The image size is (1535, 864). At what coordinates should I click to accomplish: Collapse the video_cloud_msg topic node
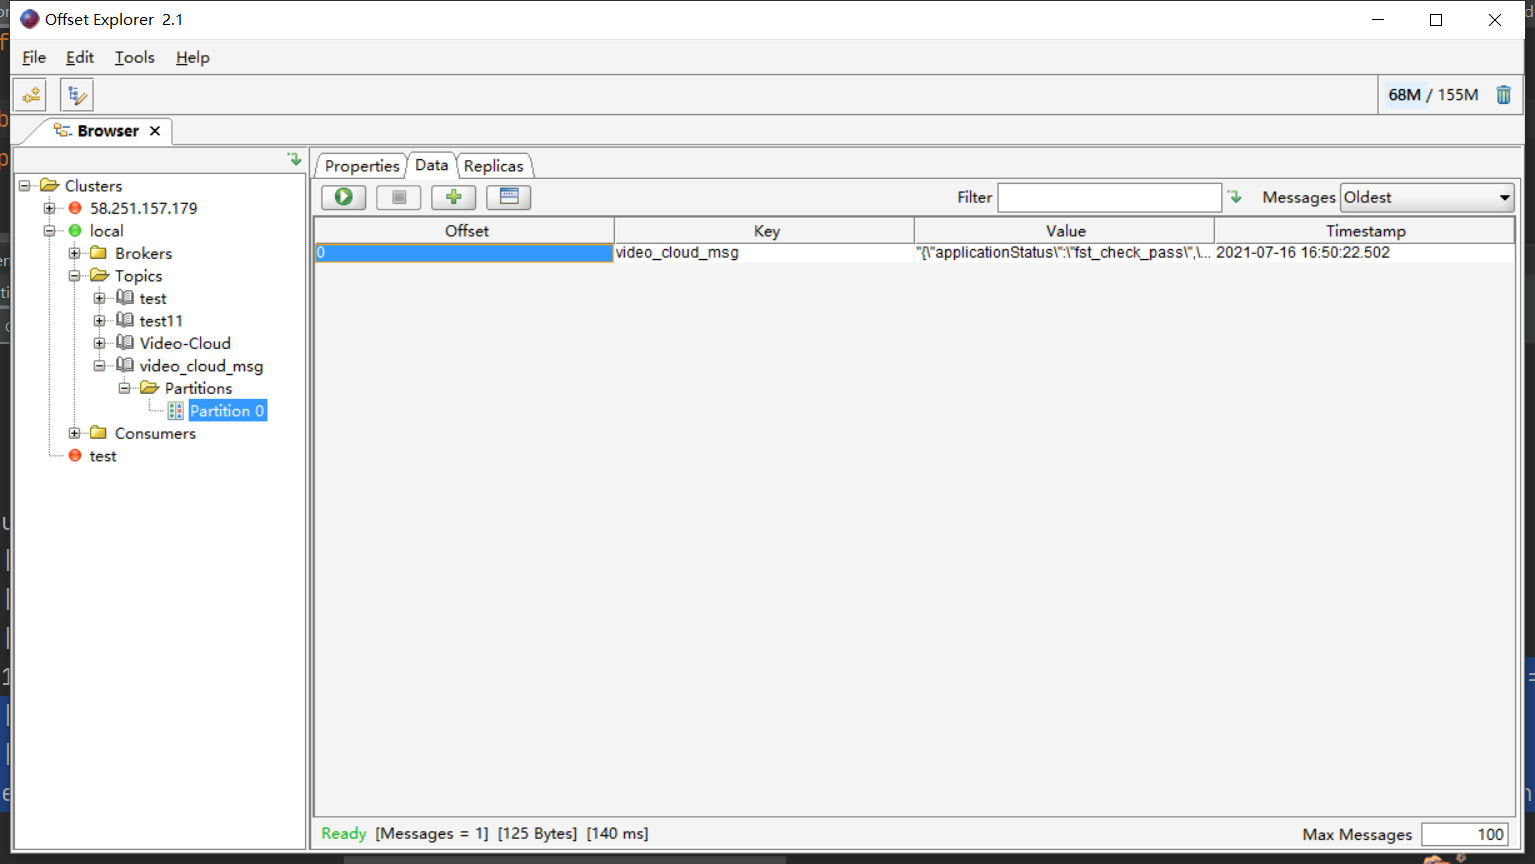pyautogui.click(x=99, y=366)
